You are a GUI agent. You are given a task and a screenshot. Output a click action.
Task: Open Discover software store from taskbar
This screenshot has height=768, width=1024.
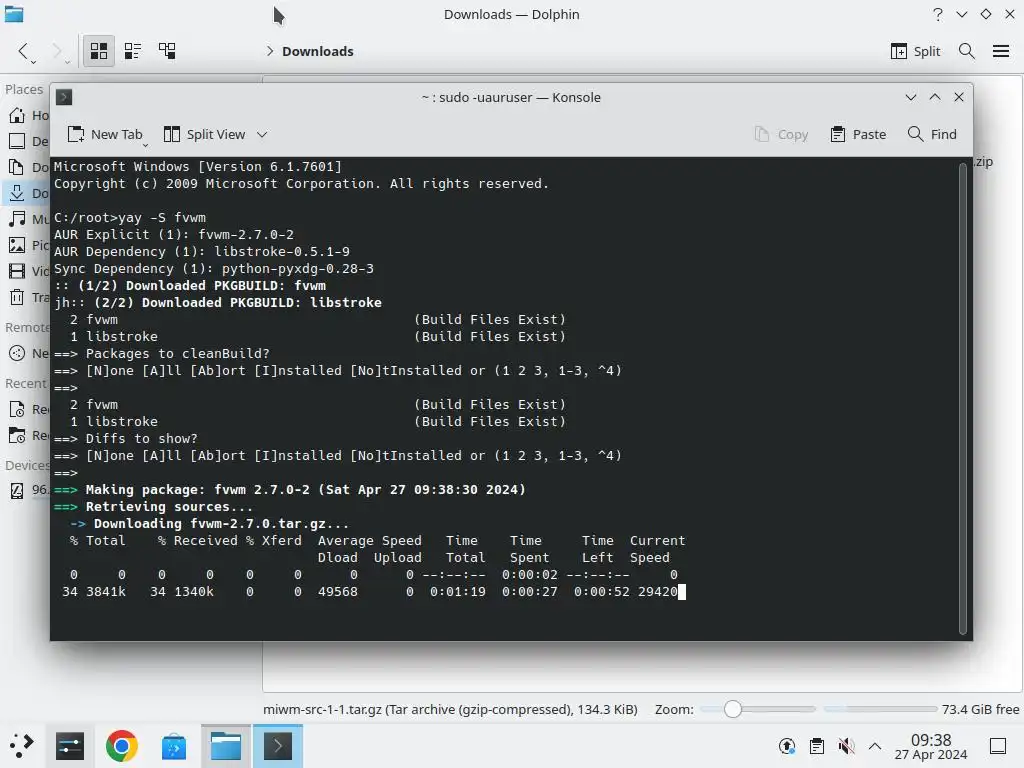click(174, 746)
